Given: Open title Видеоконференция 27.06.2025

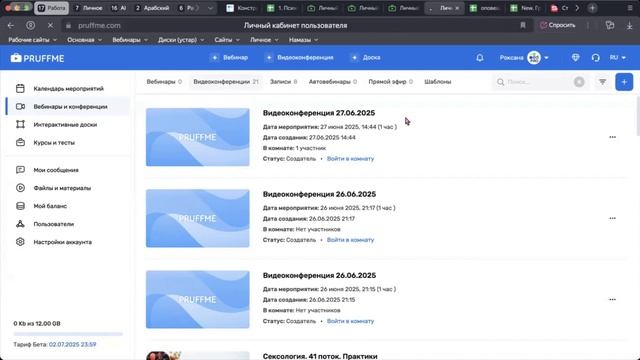Looking at the screenshot, I should pos(319,113).
